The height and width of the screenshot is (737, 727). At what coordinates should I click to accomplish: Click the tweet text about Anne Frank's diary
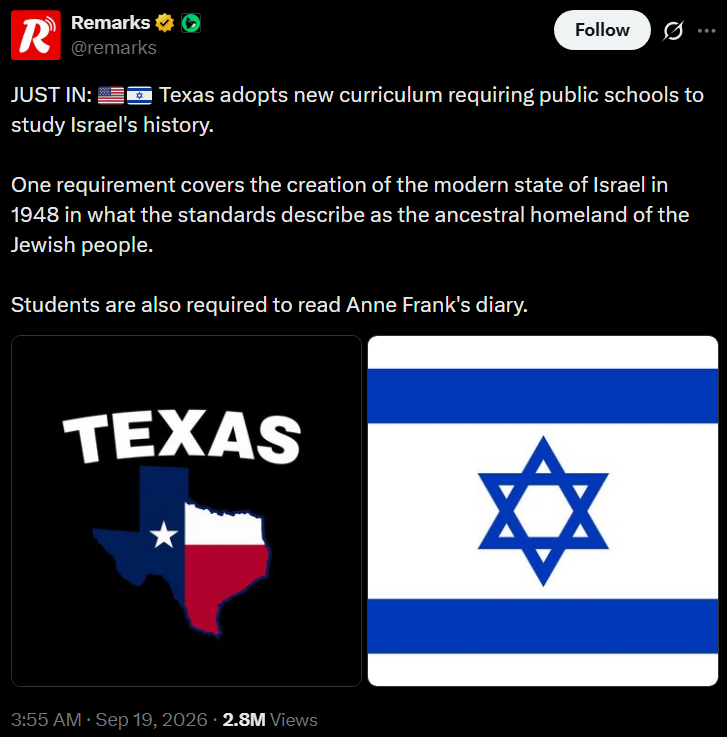[269, 305]
